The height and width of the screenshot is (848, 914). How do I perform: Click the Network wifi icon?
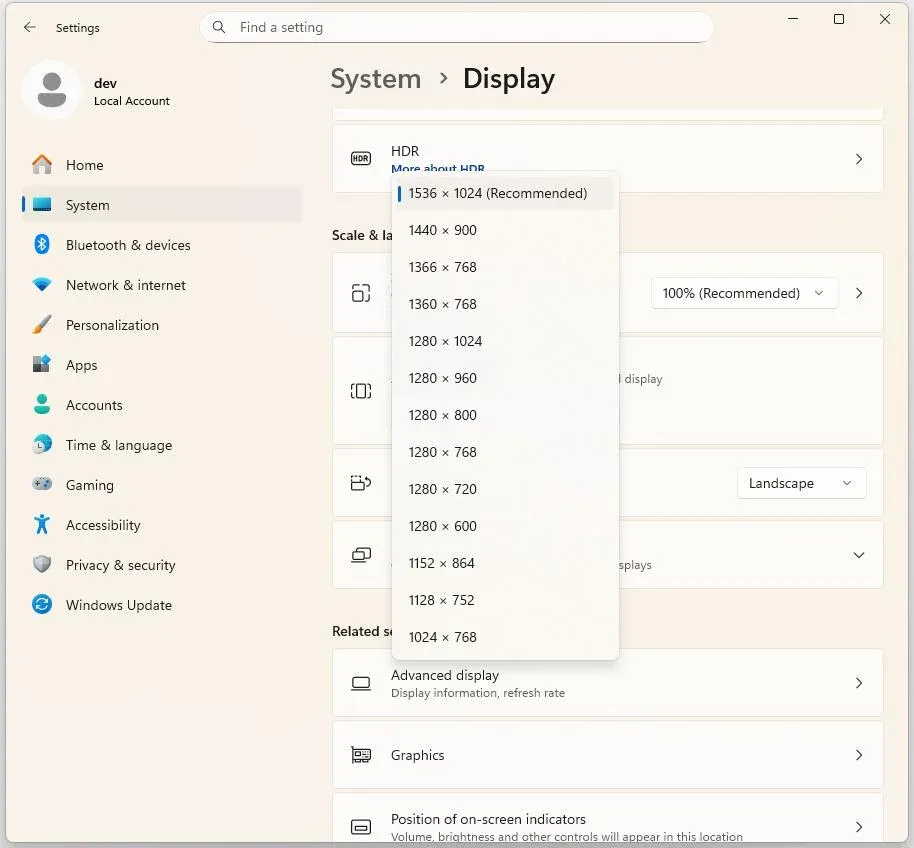[x=42, y=285]
